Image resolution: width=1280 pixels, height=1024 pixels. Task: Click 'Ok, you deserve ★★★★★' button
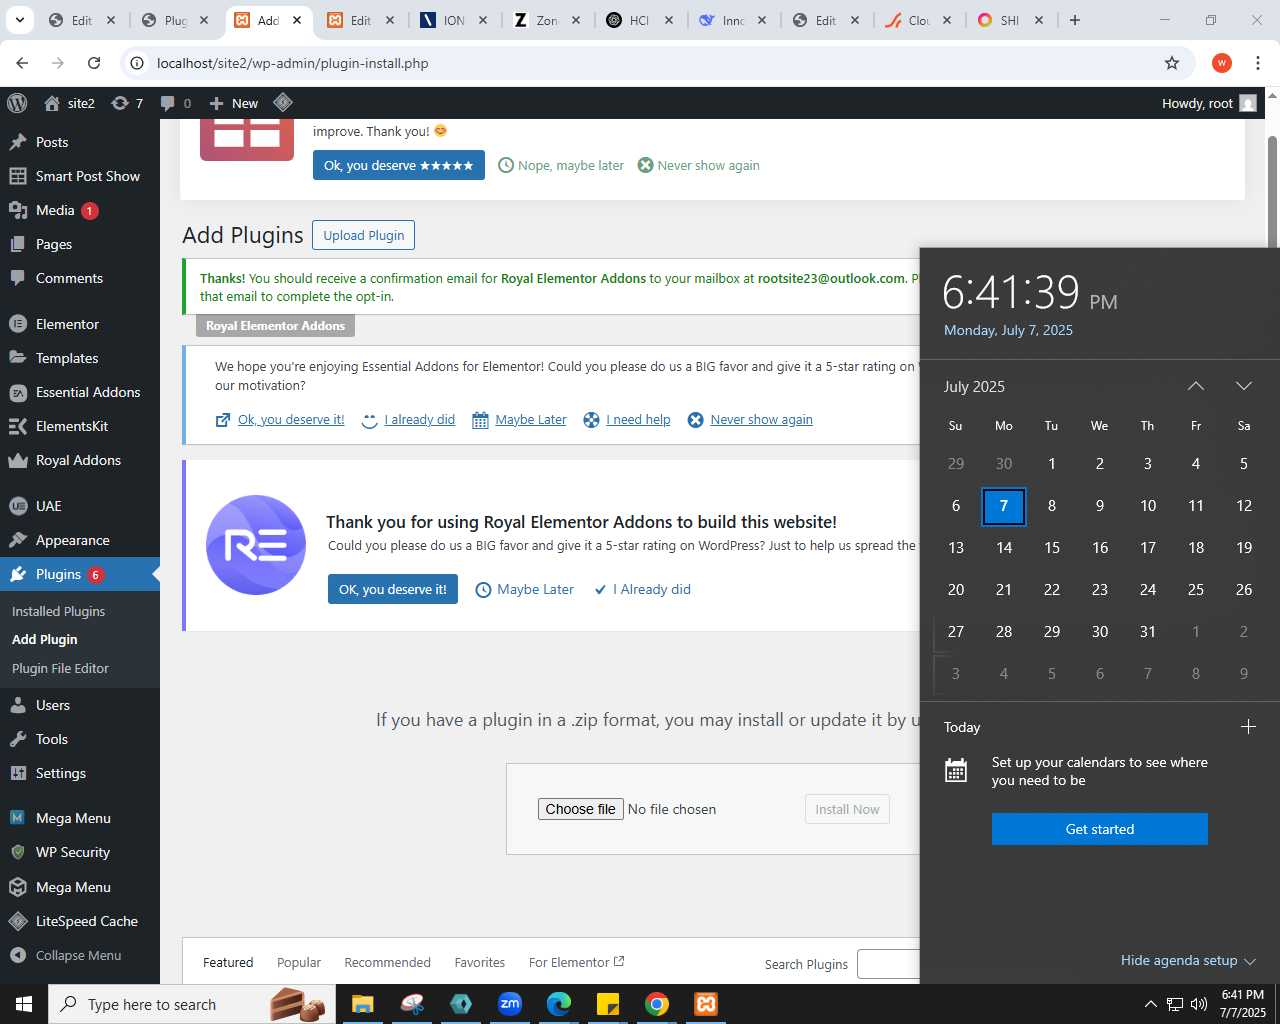(398, 165)
